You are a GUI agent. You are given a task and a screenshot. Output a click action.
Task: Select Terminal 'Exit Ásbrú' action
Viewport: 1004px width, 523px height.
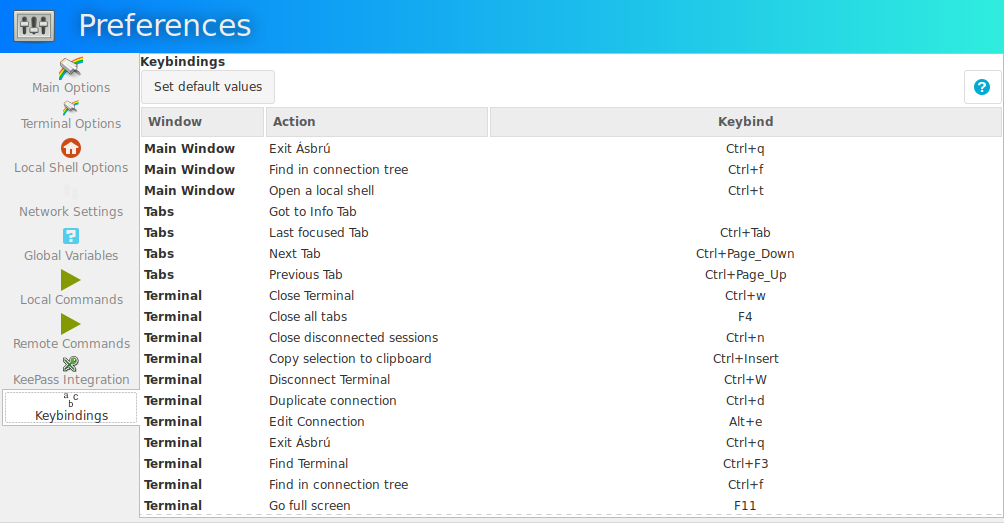pyautogui.click(x=300, y=442)
